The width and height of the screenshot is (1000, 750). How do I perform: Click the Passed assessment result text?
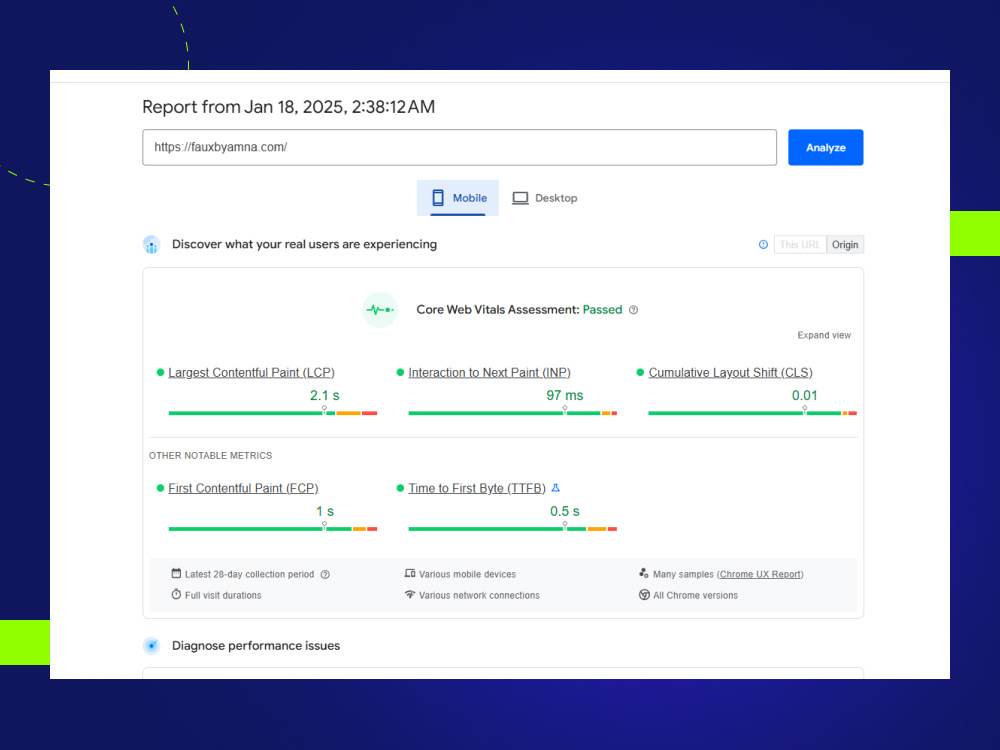602,310
